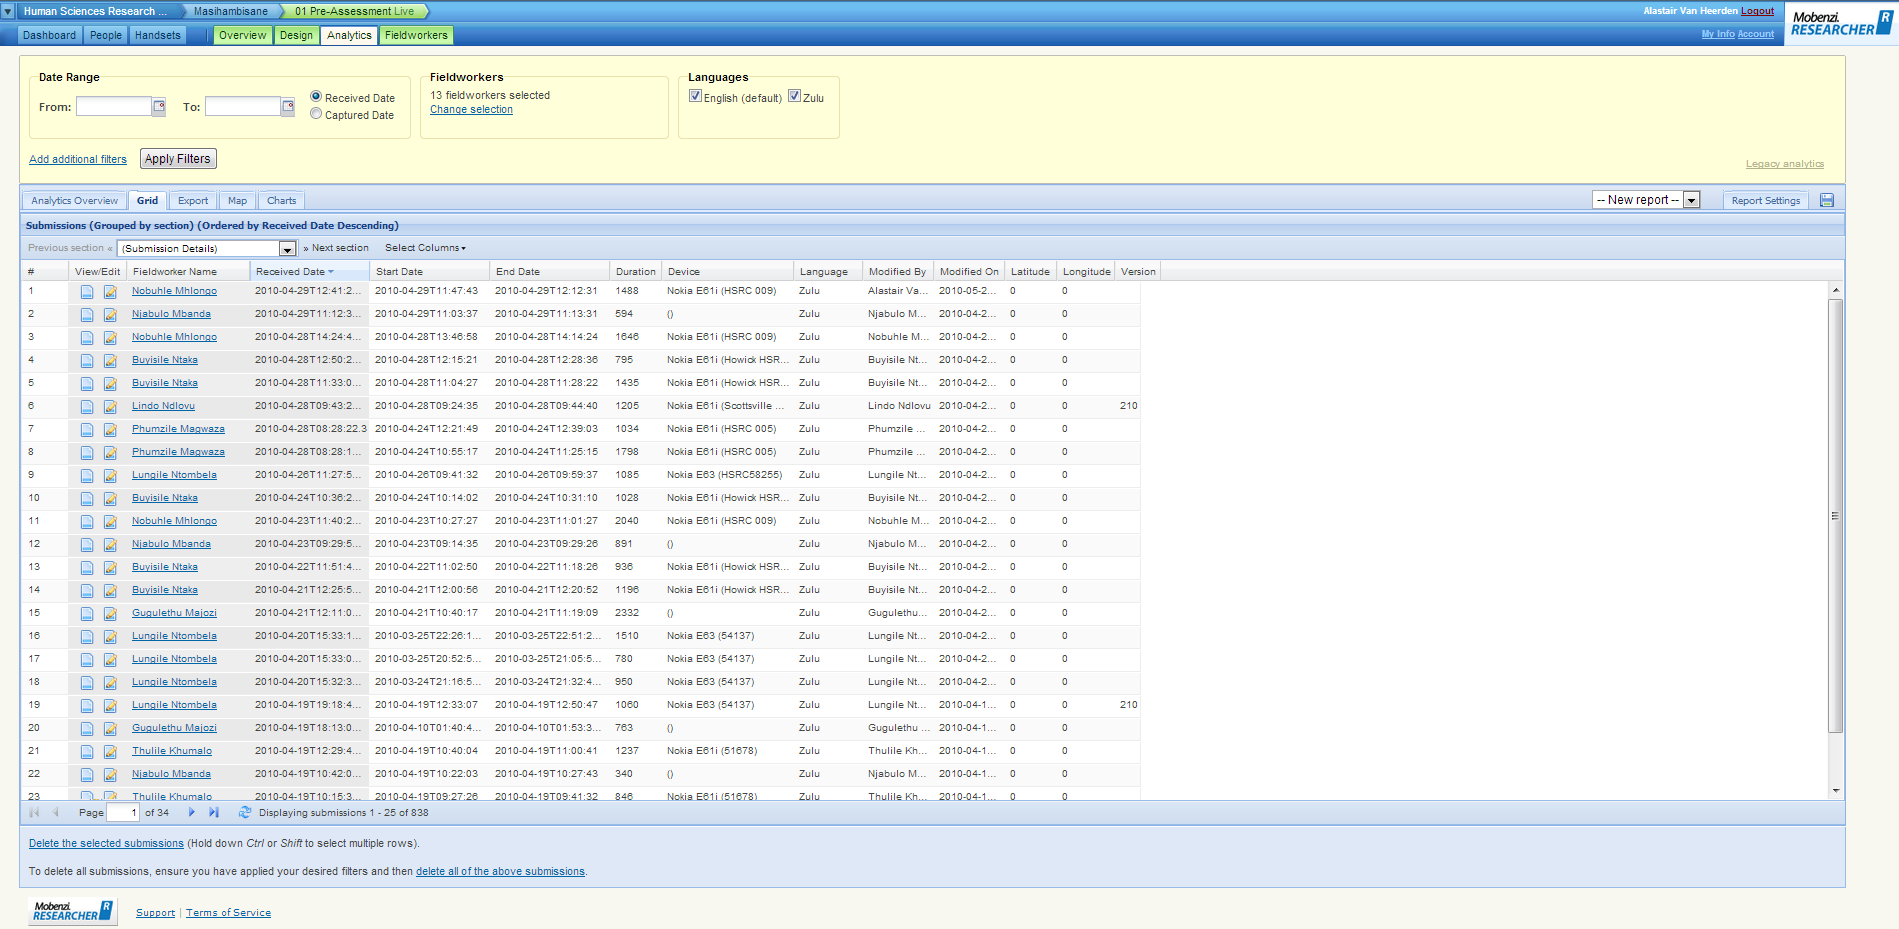Image resolution: width=1899 pixels, height=929 pixels.
Task: Jump to the last page of submissions
Action: pos(214,813)
